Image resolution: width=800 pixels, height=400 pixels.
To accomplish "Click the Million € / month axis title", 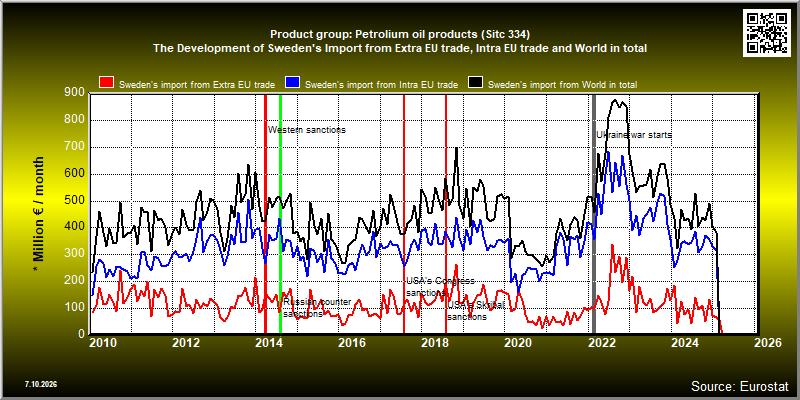I will [x=39, y=214].
